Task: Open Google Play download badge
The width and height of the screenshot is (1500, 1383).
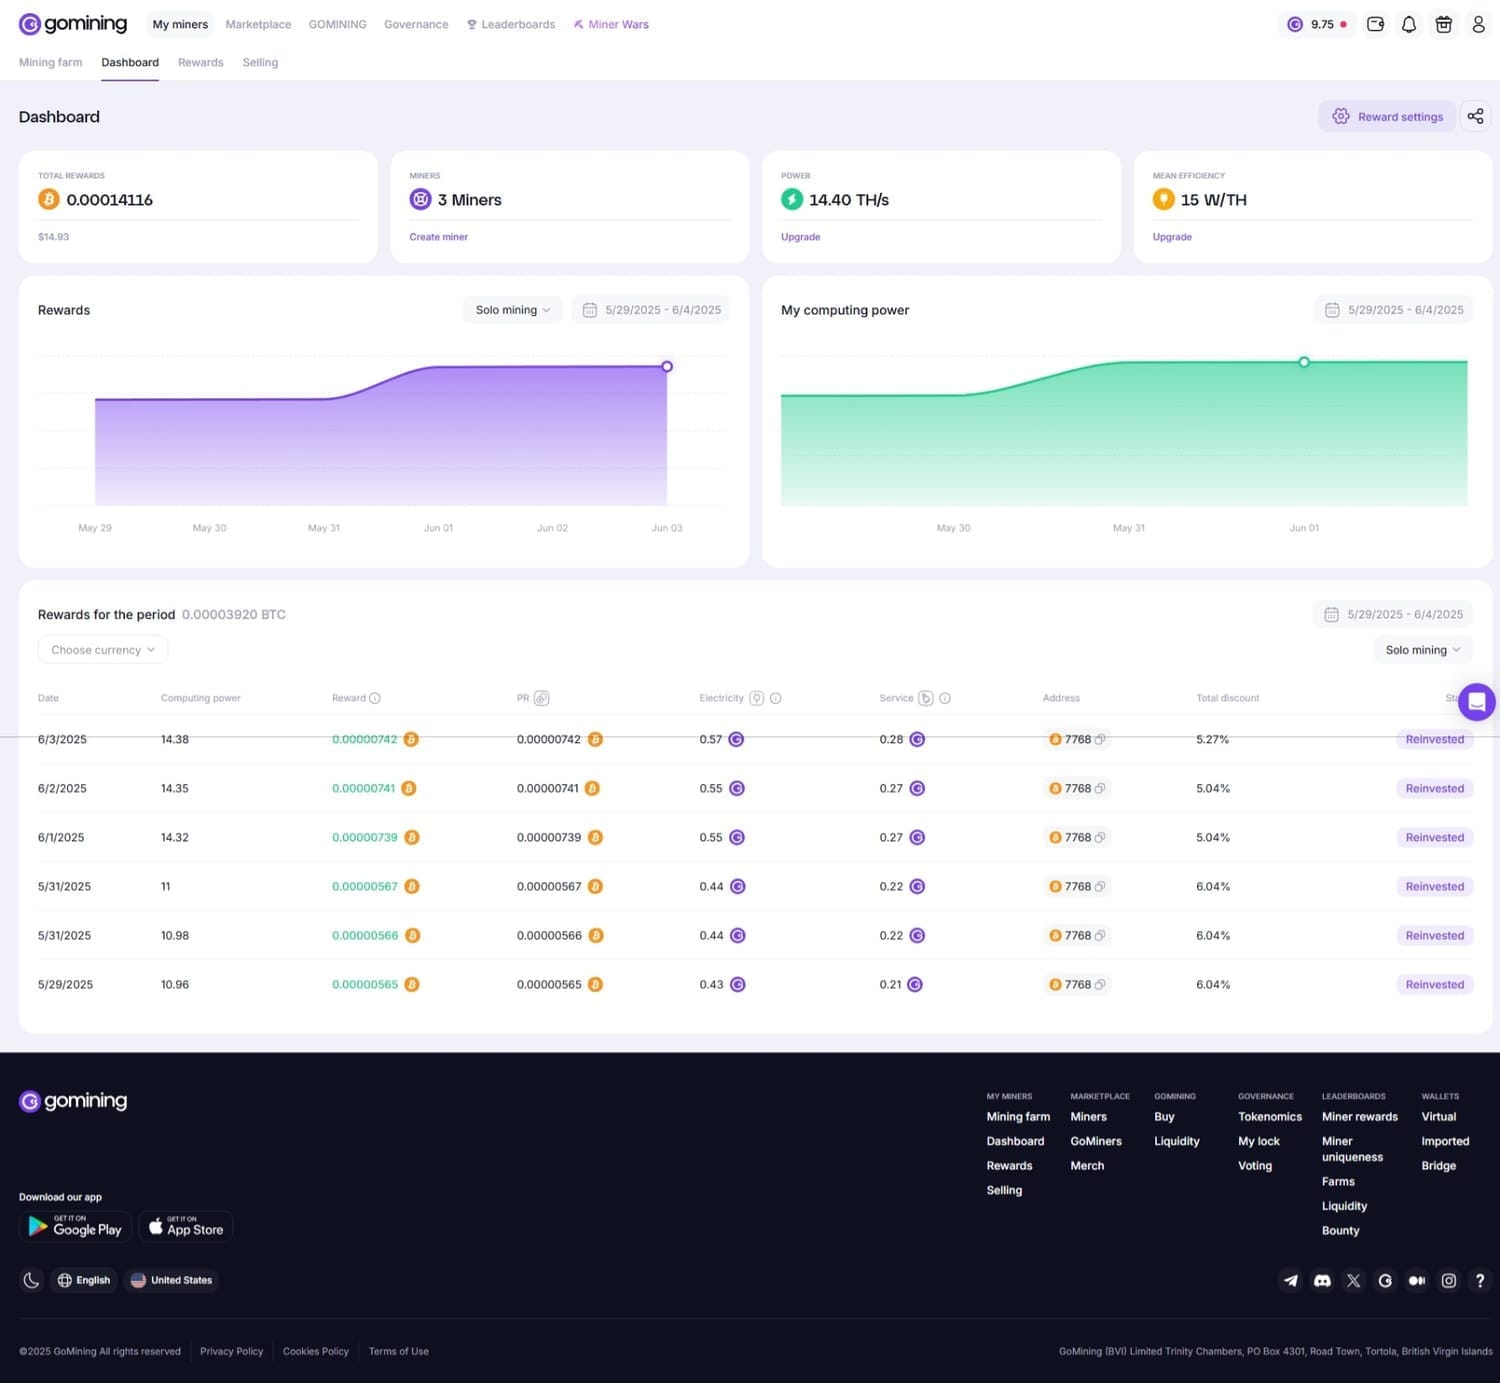Action: [75, 1226]
